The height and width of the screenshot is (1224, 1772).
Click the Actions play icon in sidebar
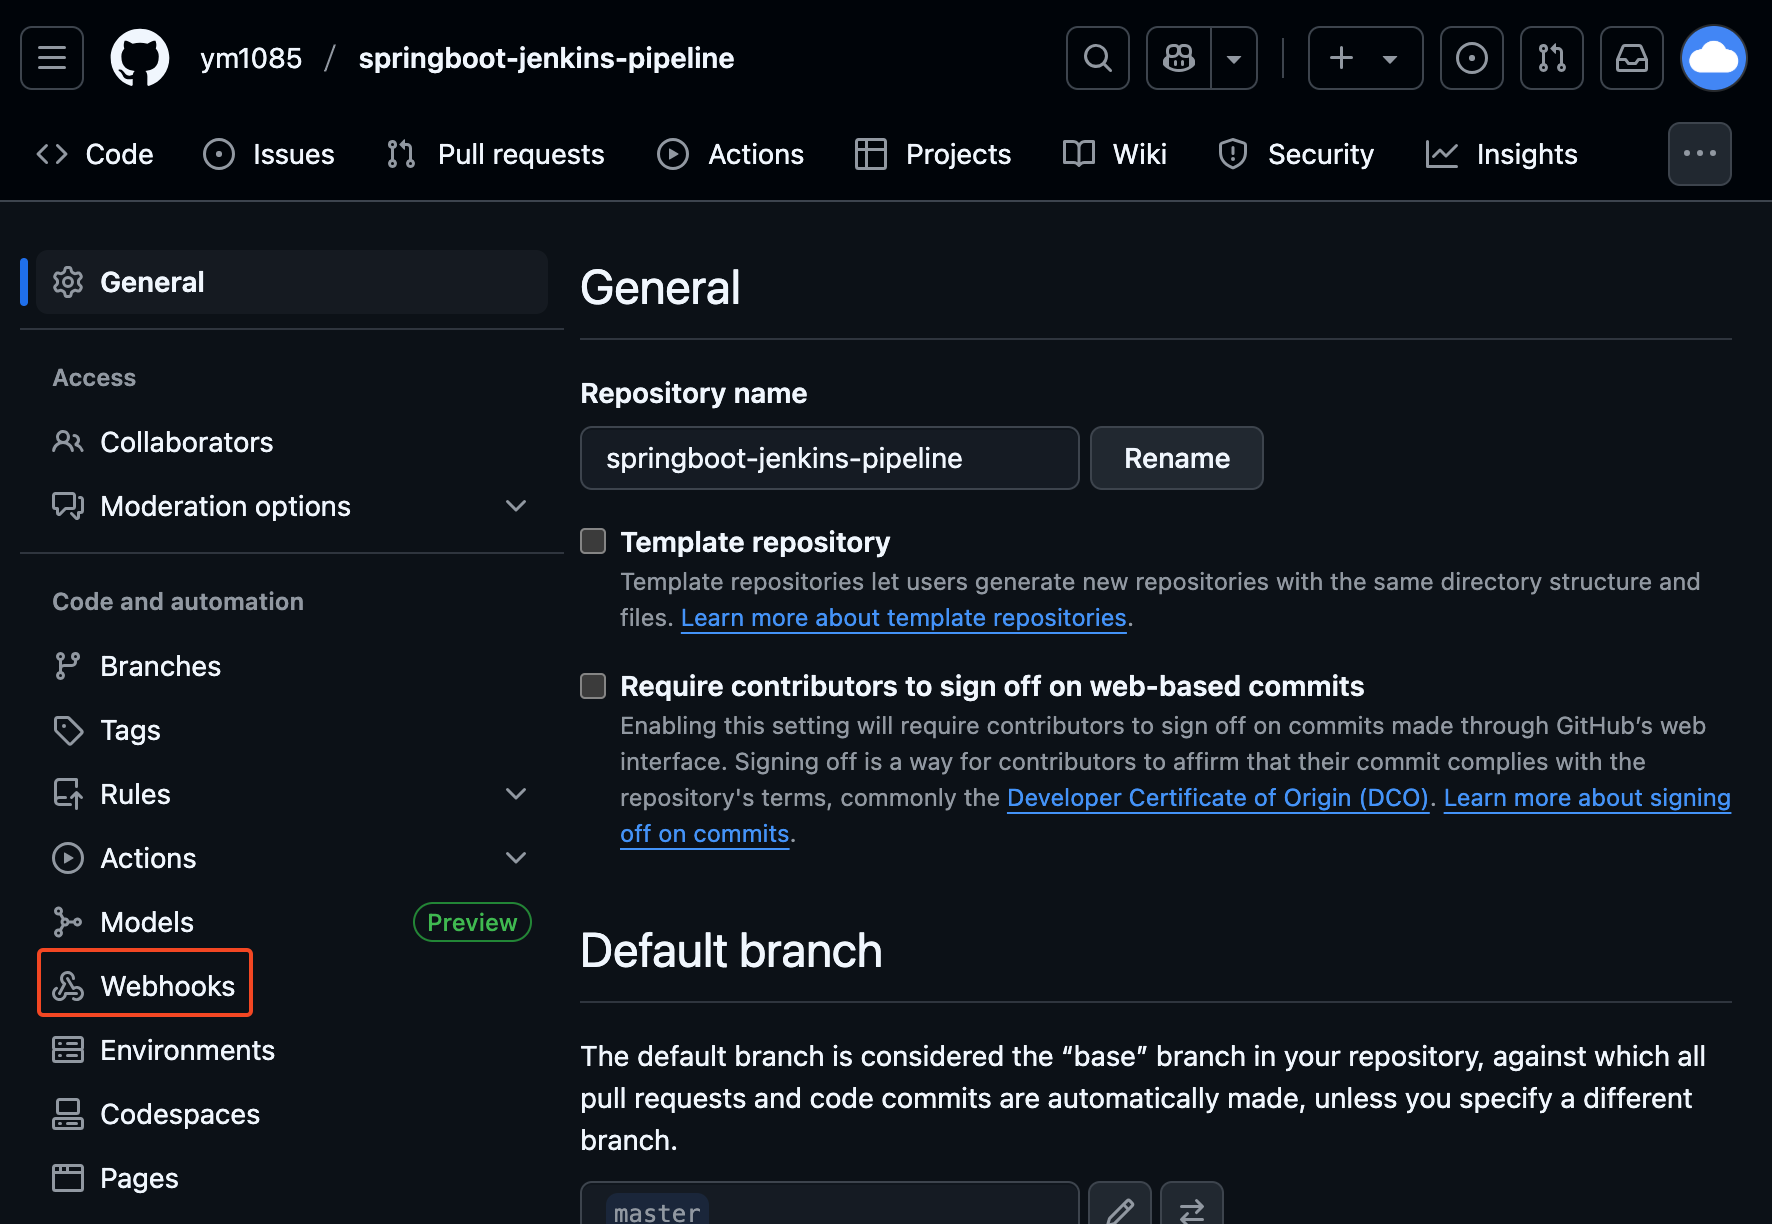click(x=68, y=858)
